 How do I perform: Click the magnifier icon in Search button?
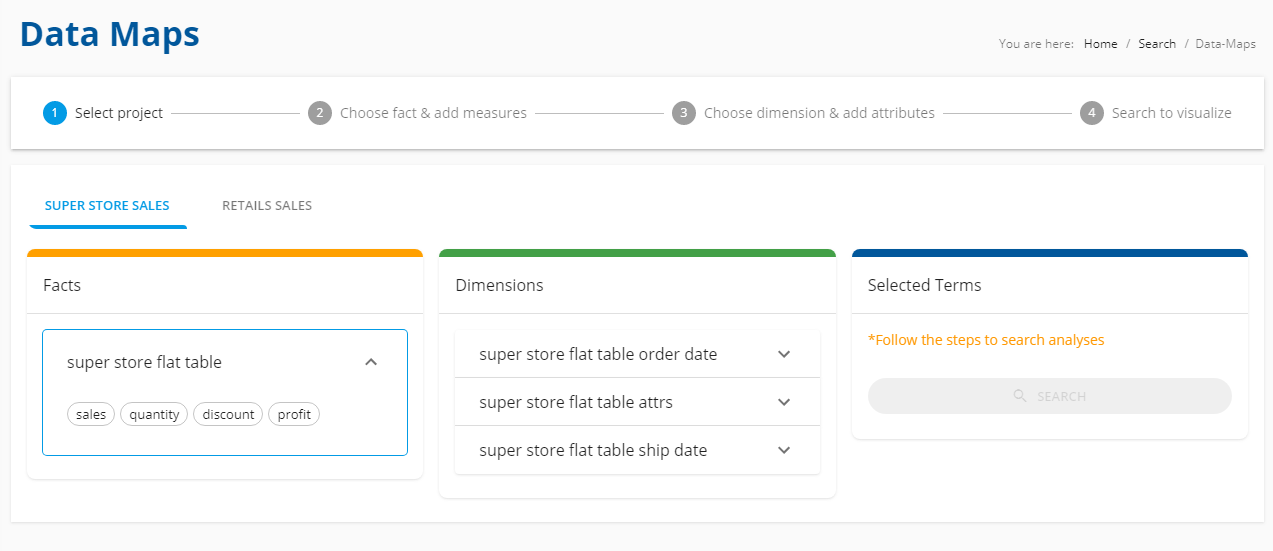(1020, 396)
